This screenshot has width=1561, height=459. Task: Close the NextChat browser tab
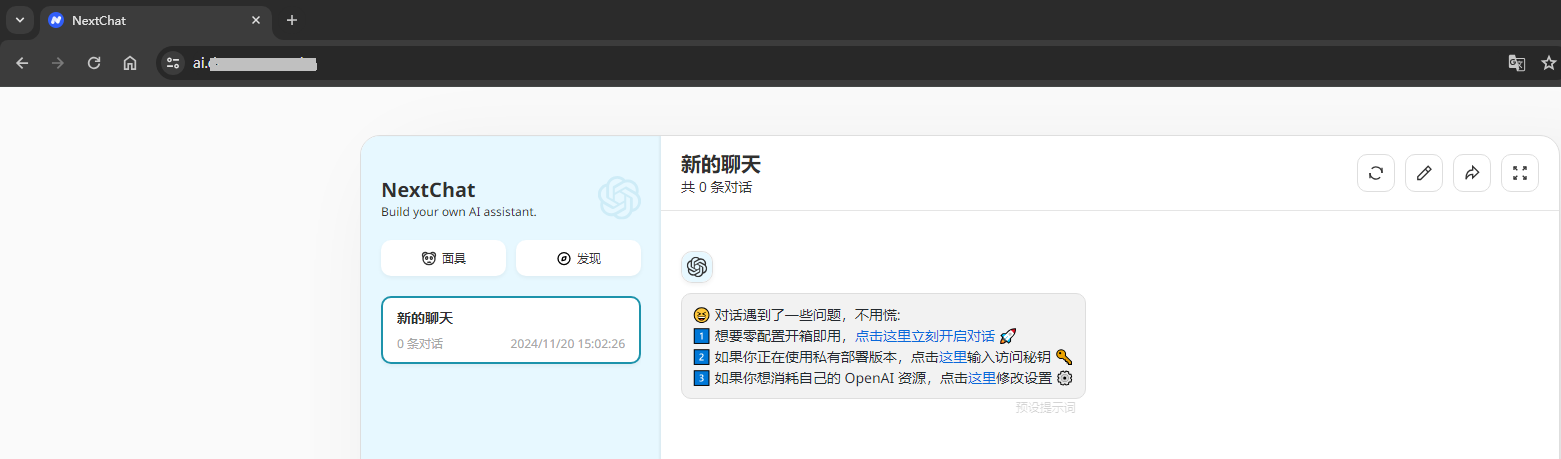coord(256,20)
